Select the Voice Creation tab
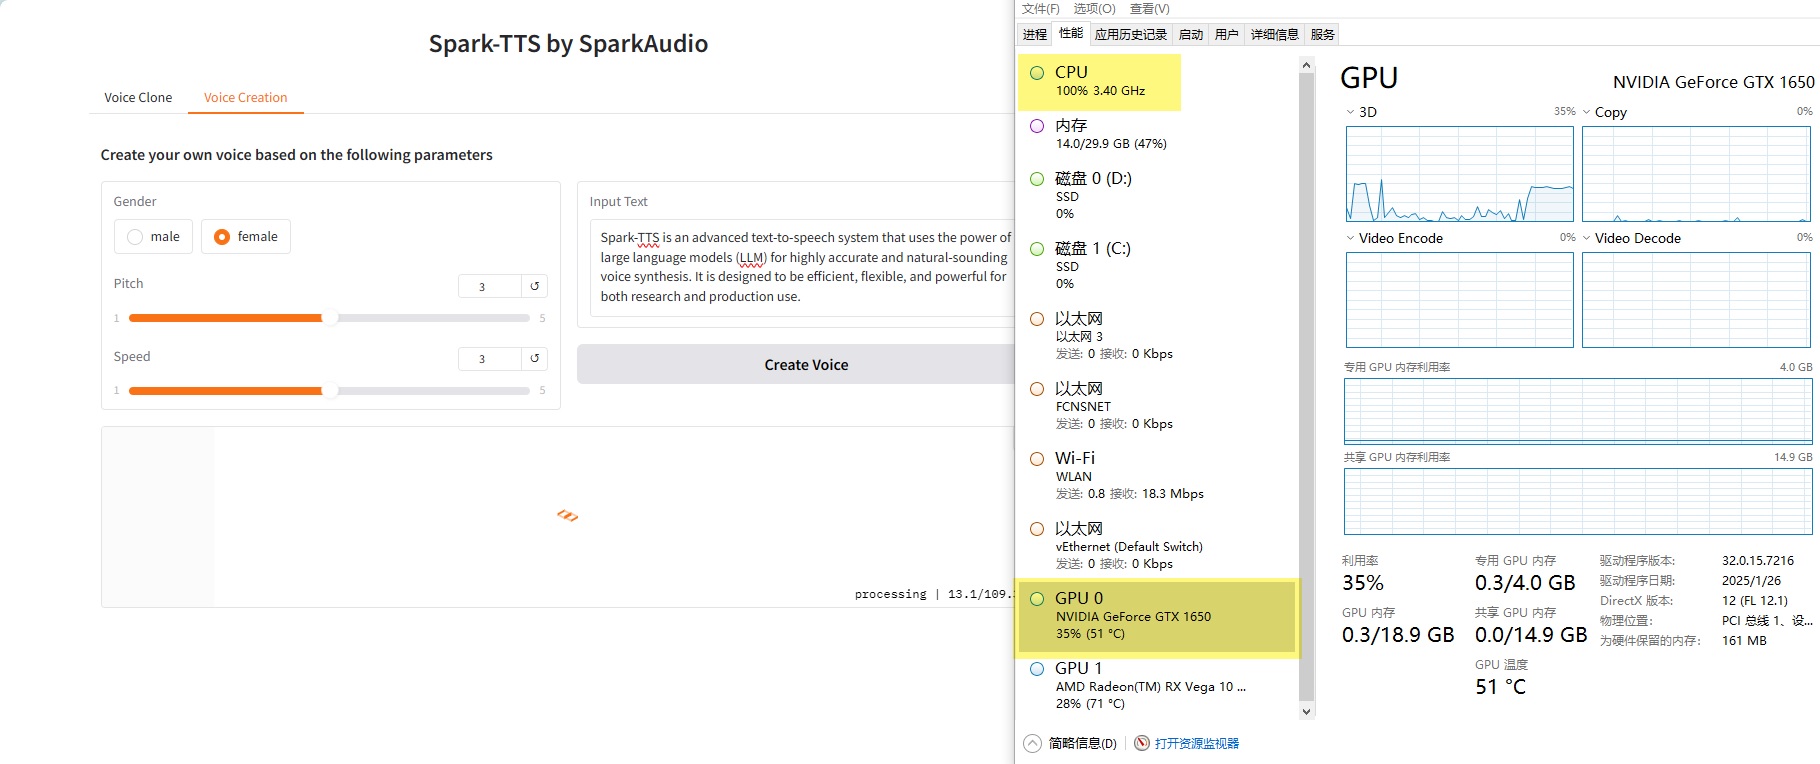Screen dimensions: 1820x764 coord(246,97)
